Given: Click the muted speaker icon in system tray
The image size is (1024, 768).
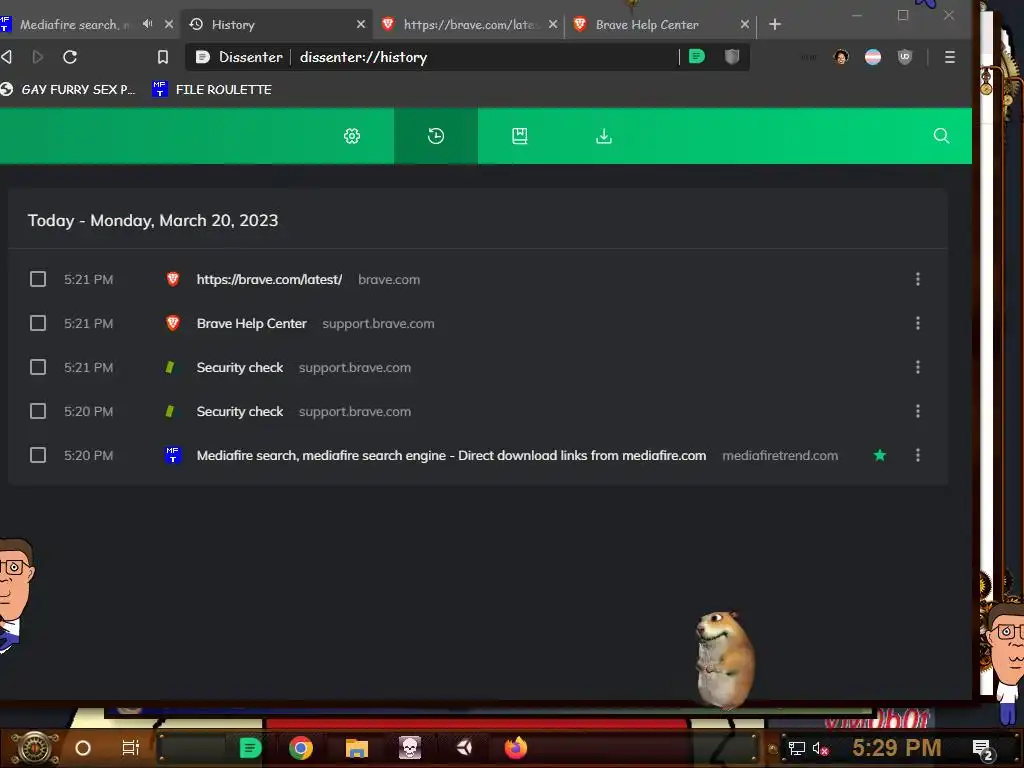Looking at the screenshot, I should point(820,748).
